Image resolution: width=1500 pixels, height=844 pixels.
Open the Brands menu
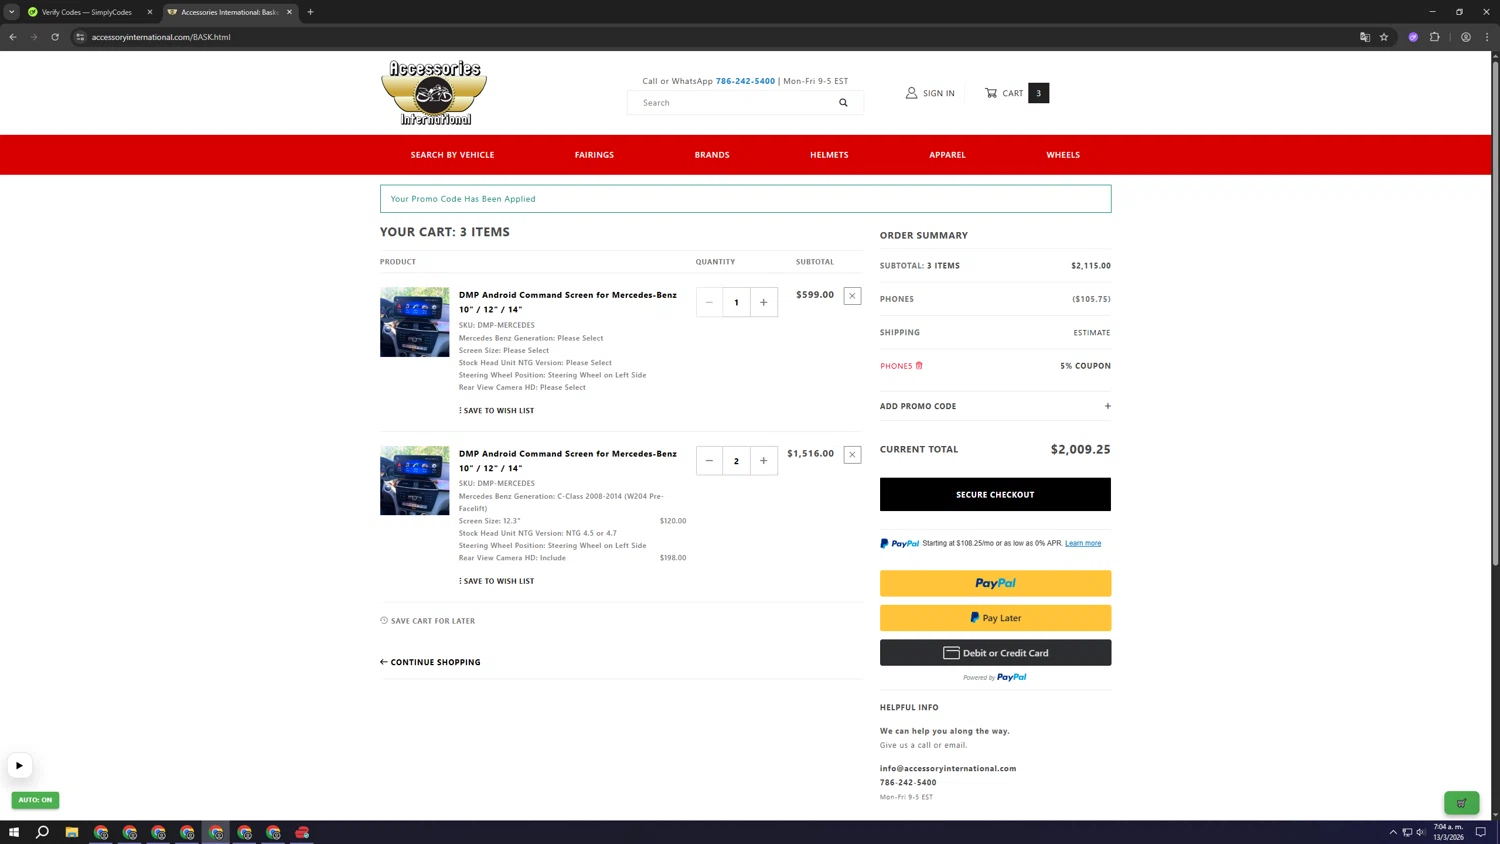pyautogui.click(x=712, y=155)
